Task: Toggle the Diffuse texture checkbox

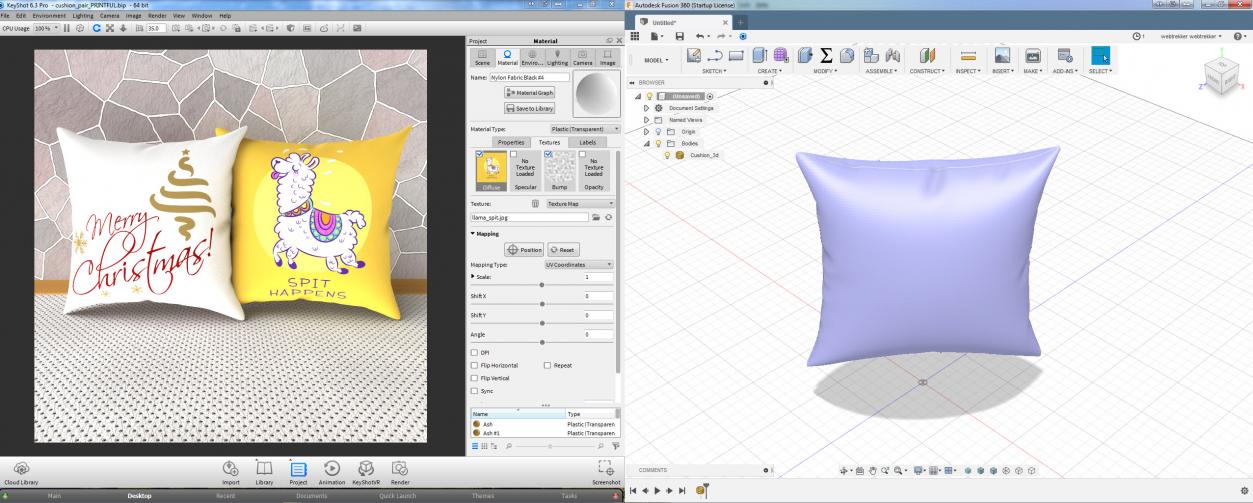Action: tap(479, 154)
